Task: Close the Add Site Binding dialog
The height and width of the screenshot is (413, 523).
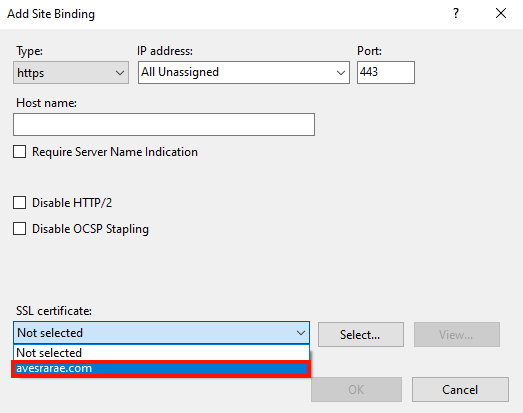Action: 501,14
